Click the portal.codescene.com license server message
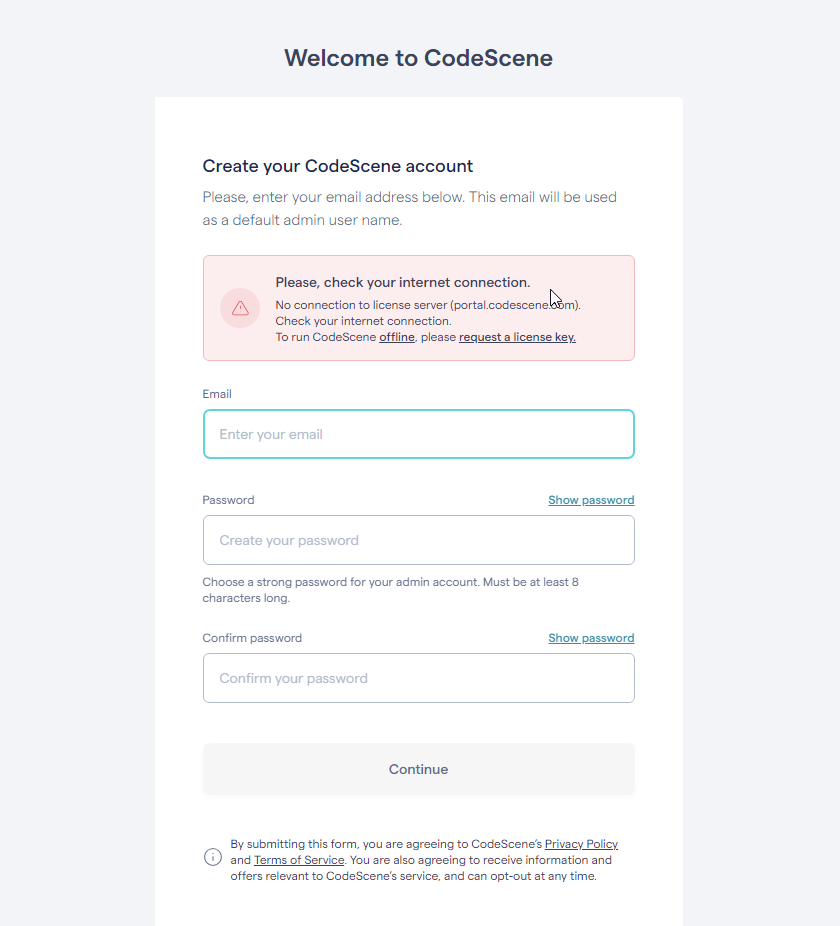This screenshot has width=840, height=926. (x=428, y=305)
